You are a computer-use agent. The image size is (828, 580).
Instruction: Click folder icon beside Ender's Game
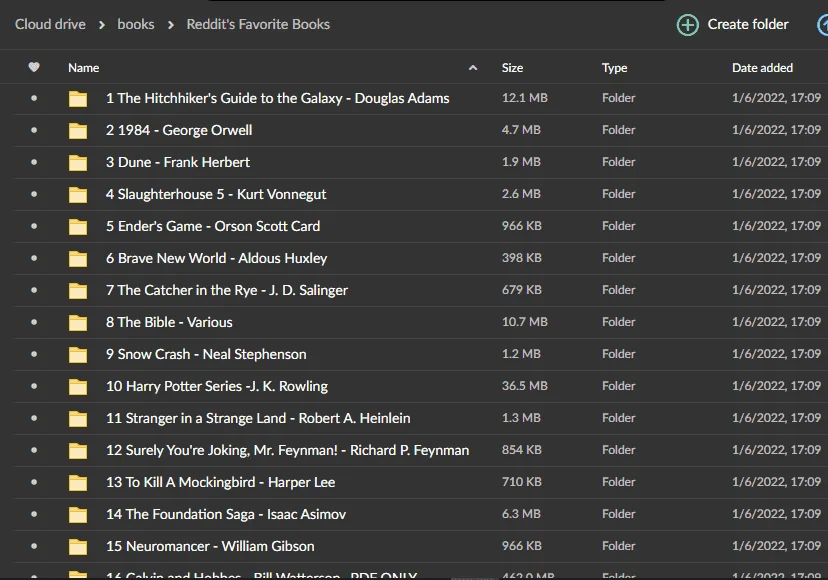point(78,227)
